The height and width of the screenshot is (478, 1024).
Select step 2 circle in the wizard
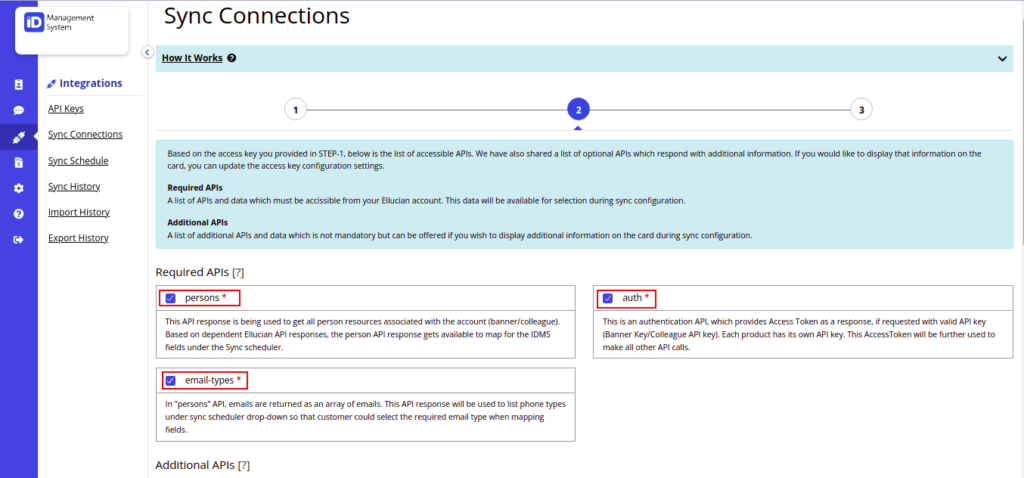click(x=578, y=110)
